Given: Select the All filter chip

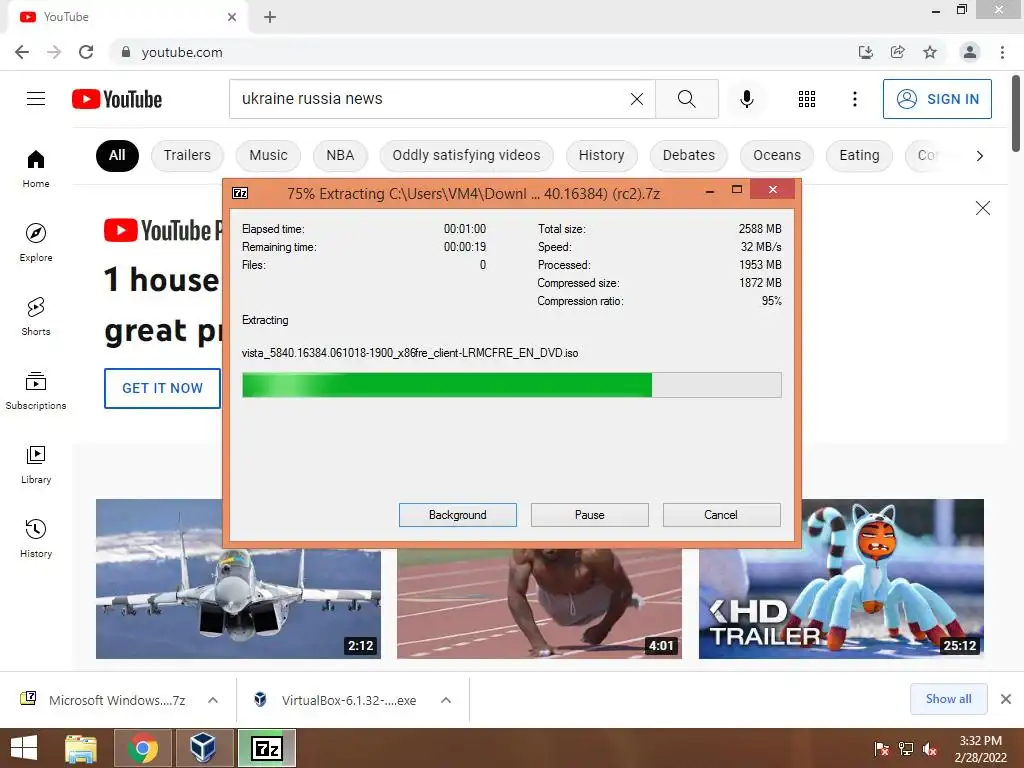Looking at the screenshot, I should (117, 155).
